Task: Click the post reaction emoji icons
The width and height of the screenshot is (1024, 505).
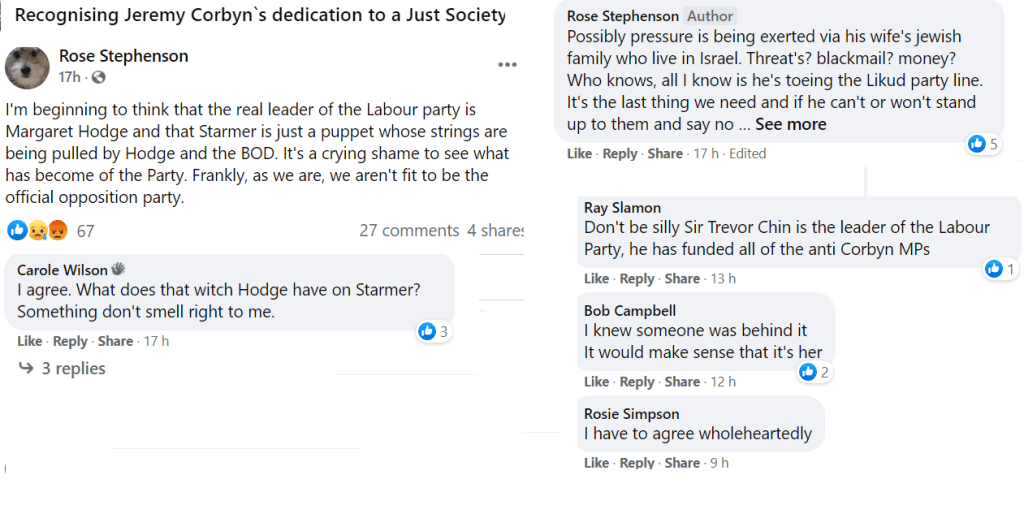Action: (x=39, y=231)
